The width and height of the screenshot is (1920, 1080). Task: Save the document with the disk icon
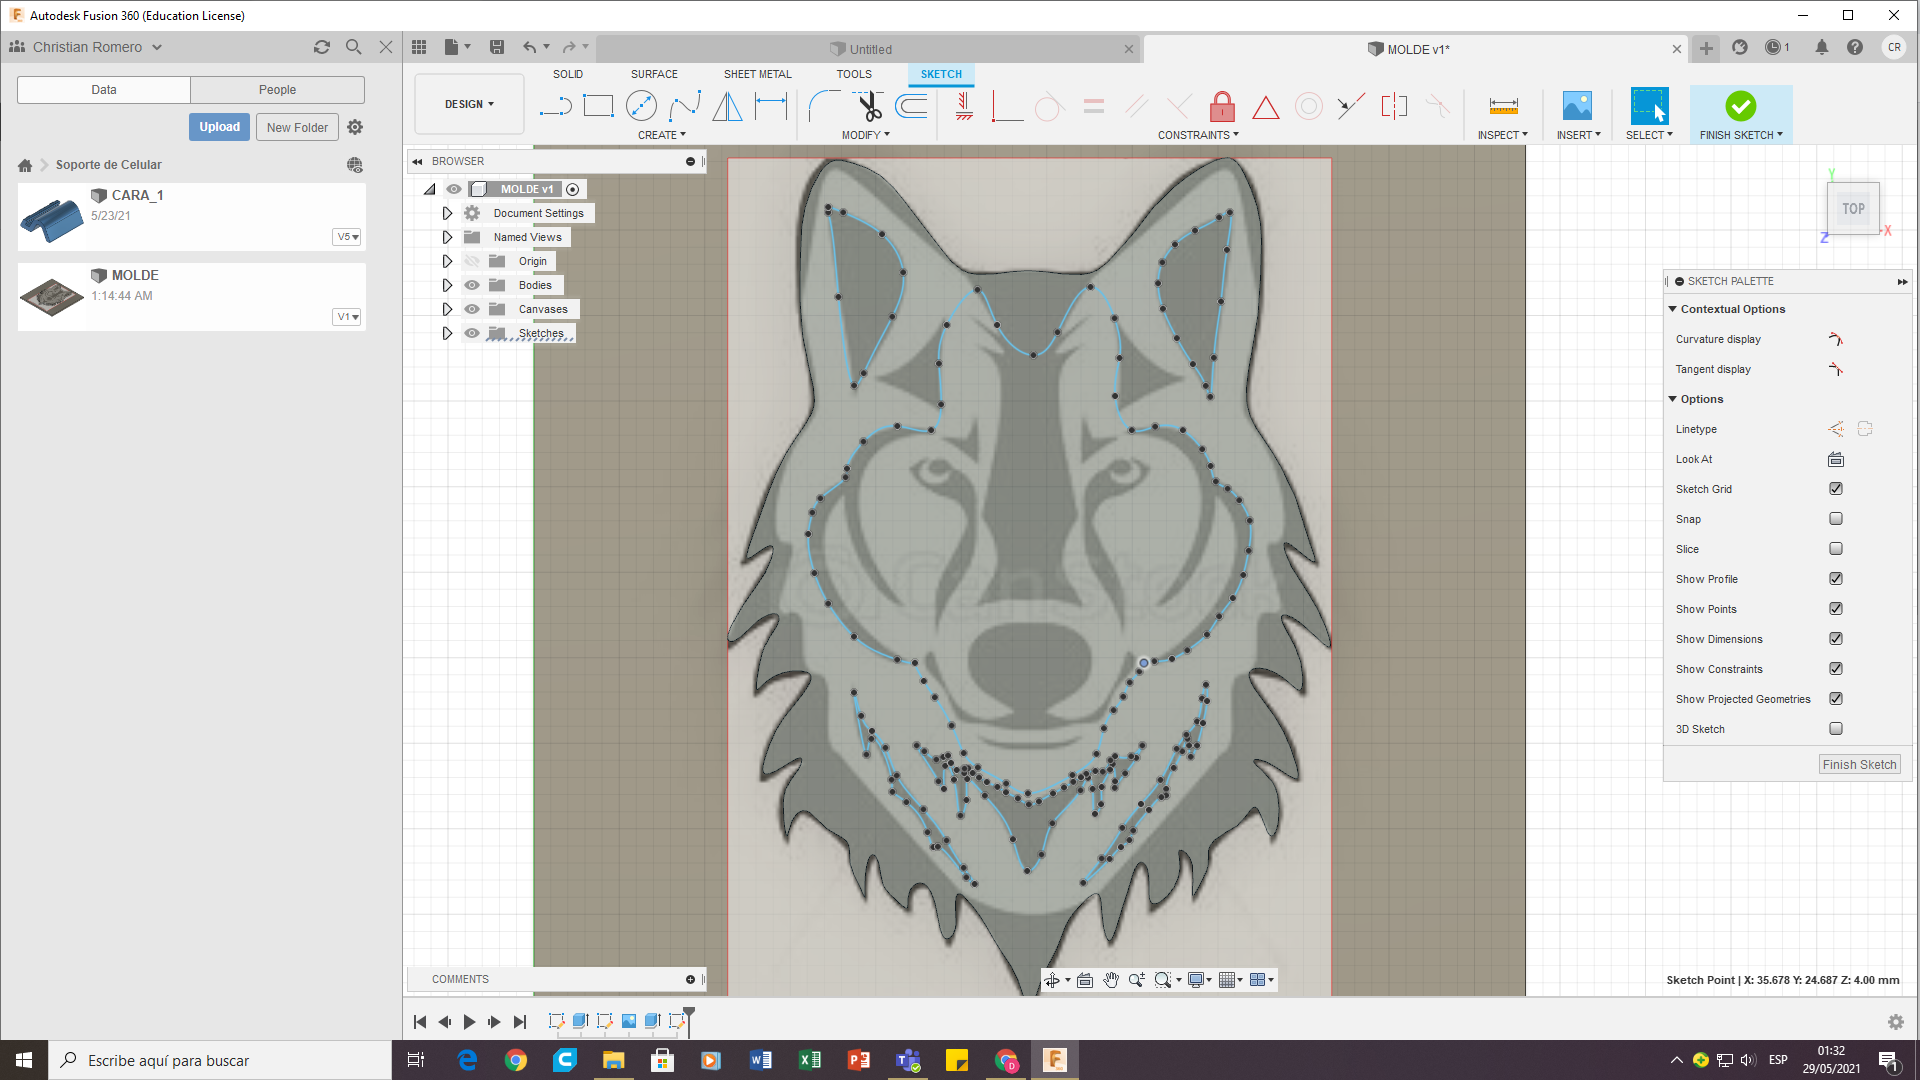tap(497, 47)
